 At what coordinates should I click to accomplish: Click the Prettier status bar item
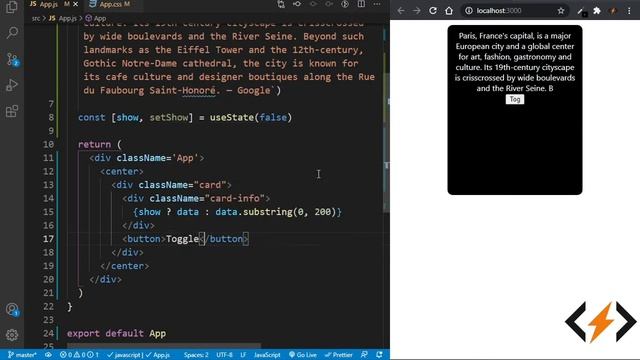click(338, 355)
